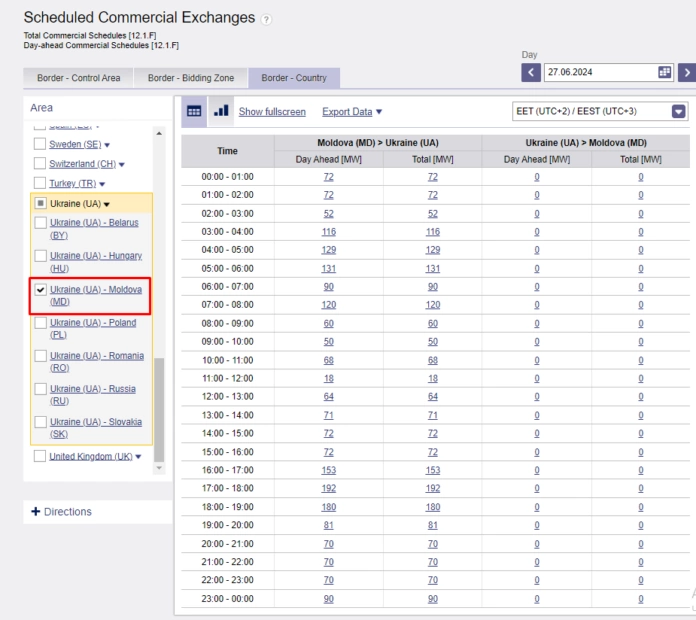Open Day Ahead value 18 at 11:00 - 12:00
The image size is (696, 620).
(x=328, y=379)
